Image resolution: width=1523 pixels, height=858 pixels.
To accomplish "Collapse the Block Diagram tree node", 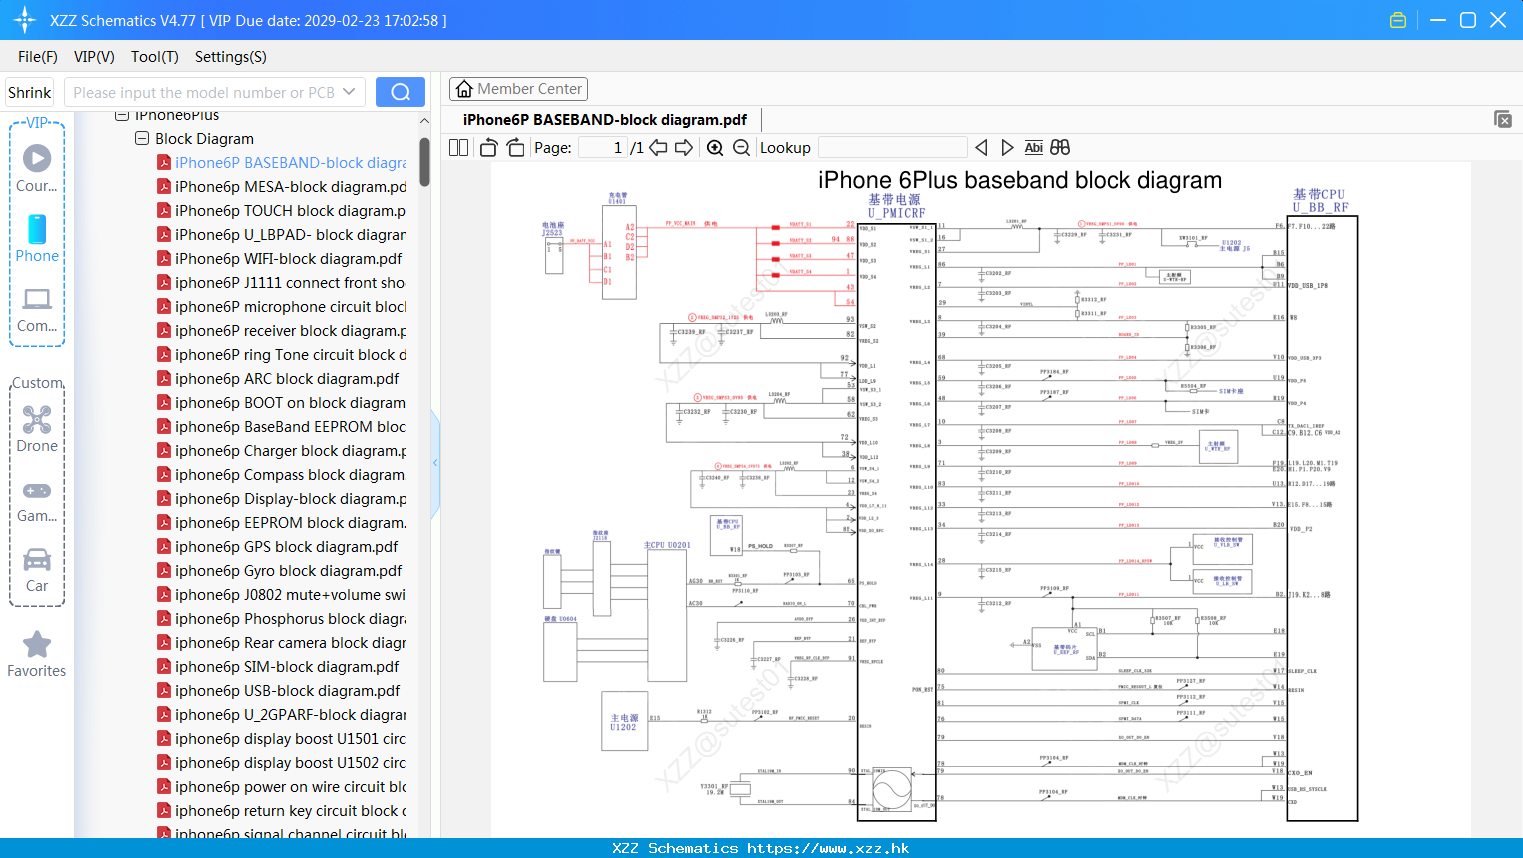I will click(142, 138).
